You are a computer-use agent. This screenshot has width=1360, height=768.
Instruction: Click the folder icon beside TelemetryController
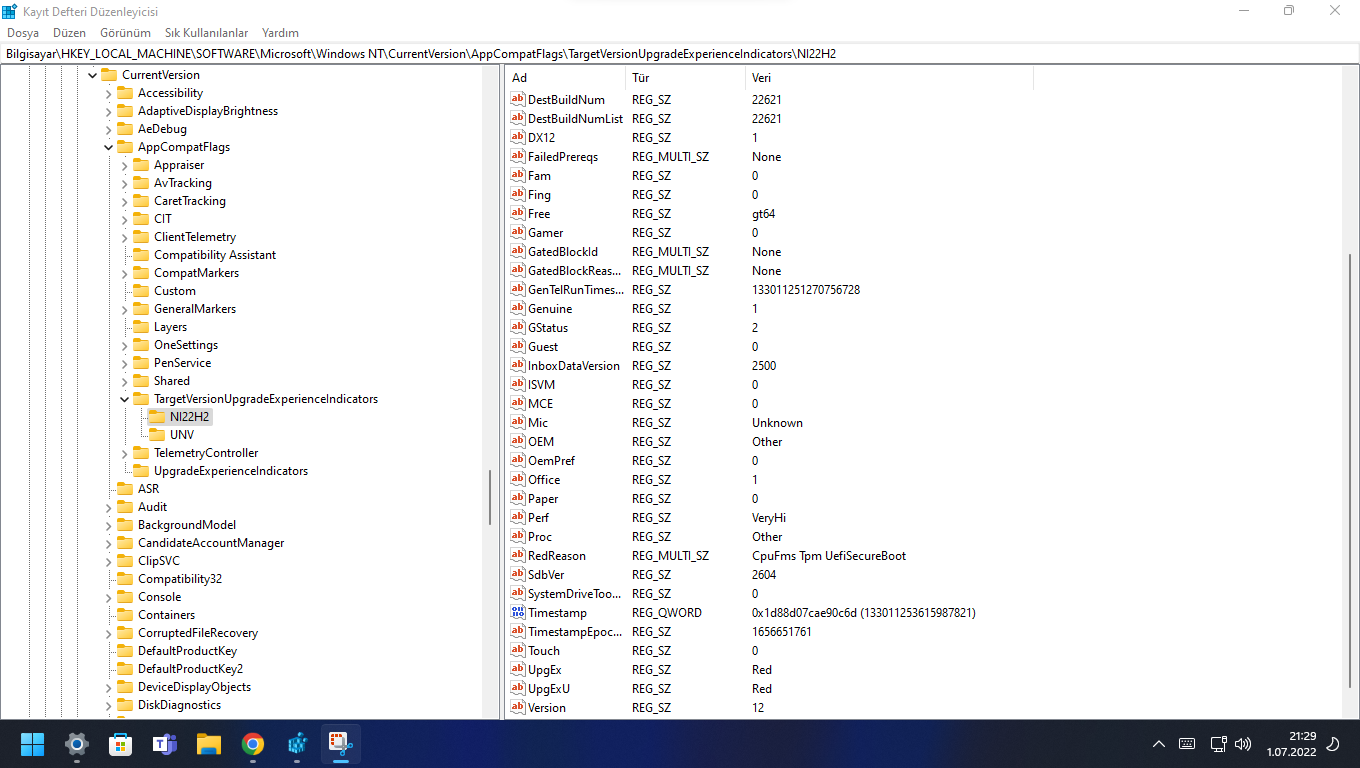[x=141, y=453]
